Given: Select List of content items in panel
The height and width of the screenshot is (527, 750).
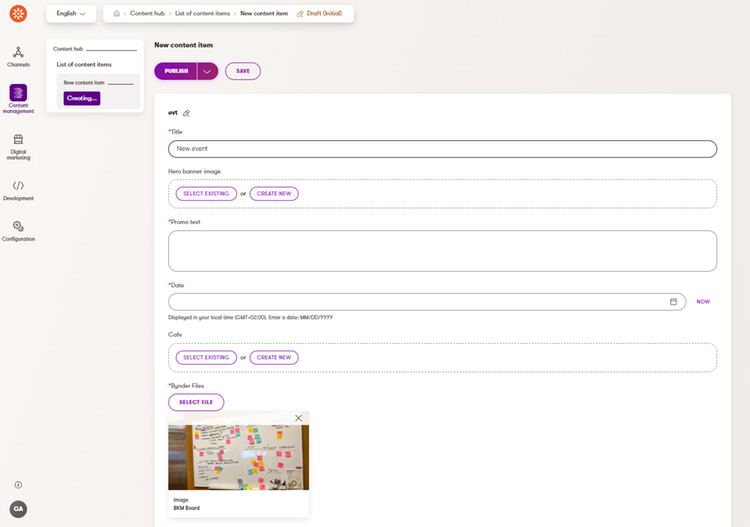Looking at the screenshot, I should pyautogui.click(x=84, y=65).
